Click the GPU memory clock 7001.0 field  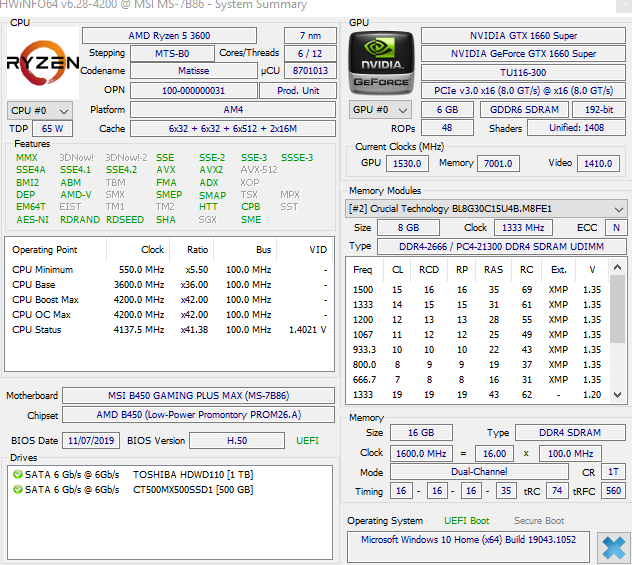click(498, 164)
